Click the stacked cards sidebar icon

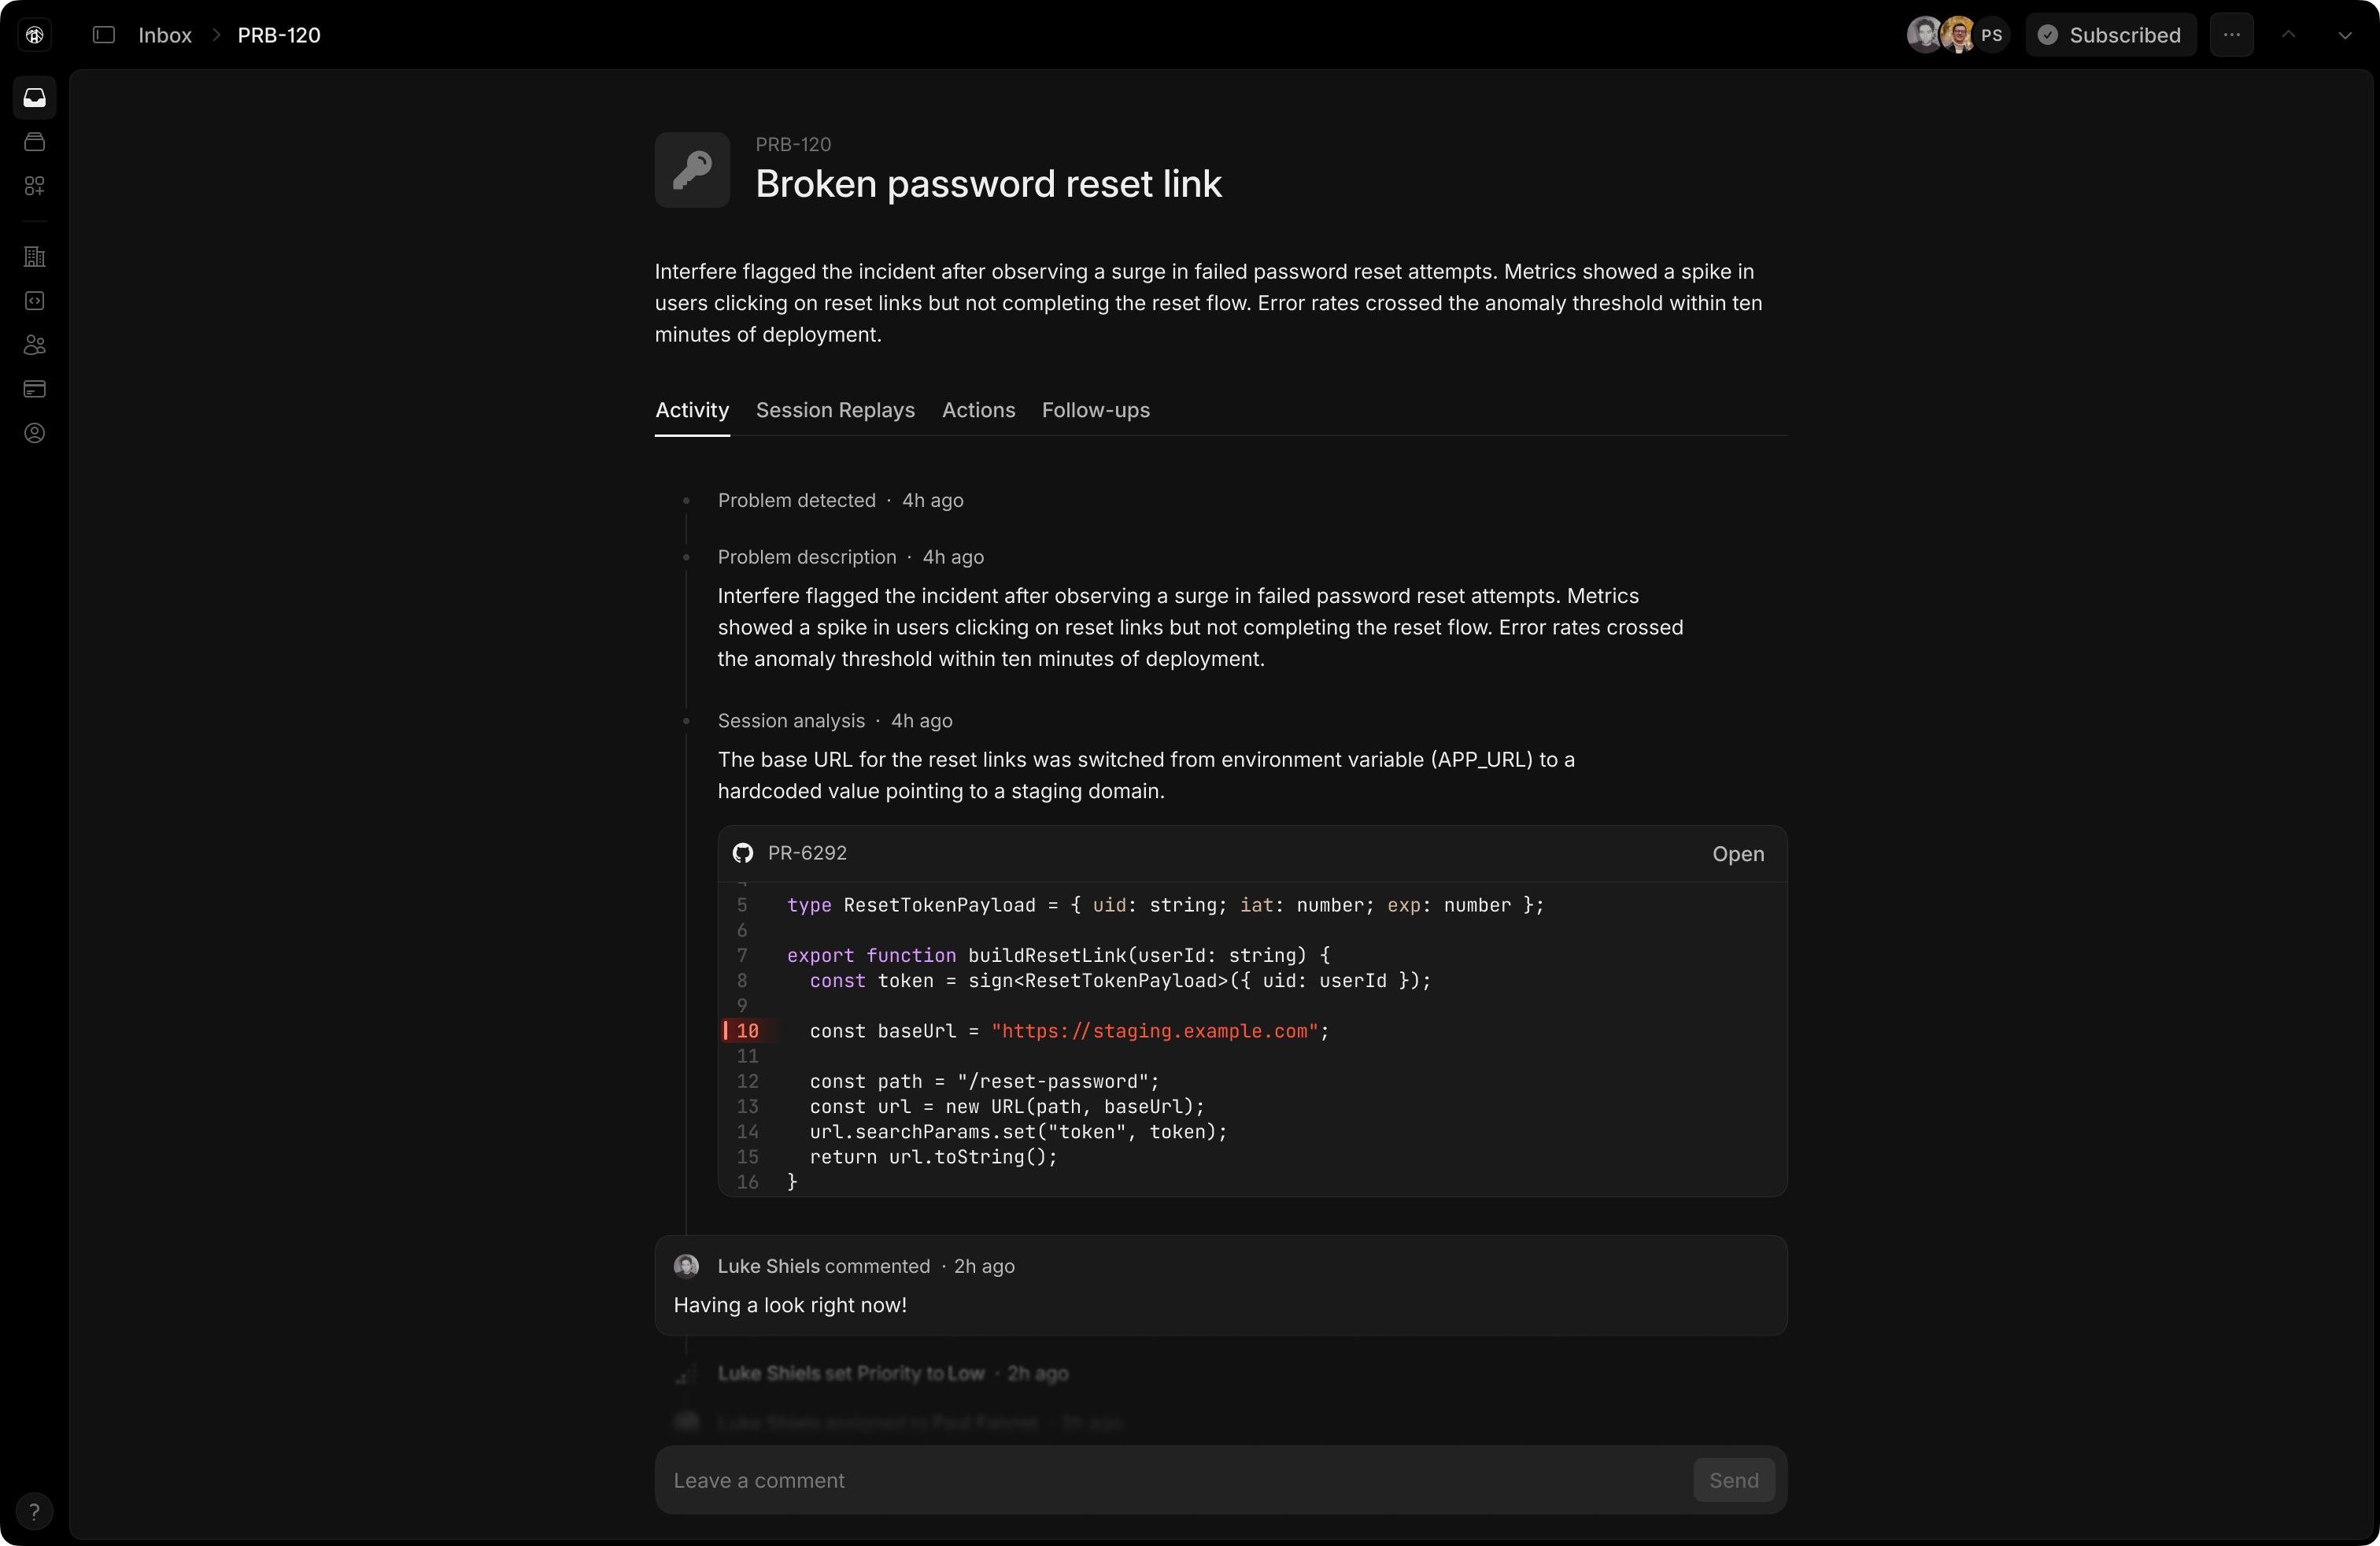(x=35, y=142)
